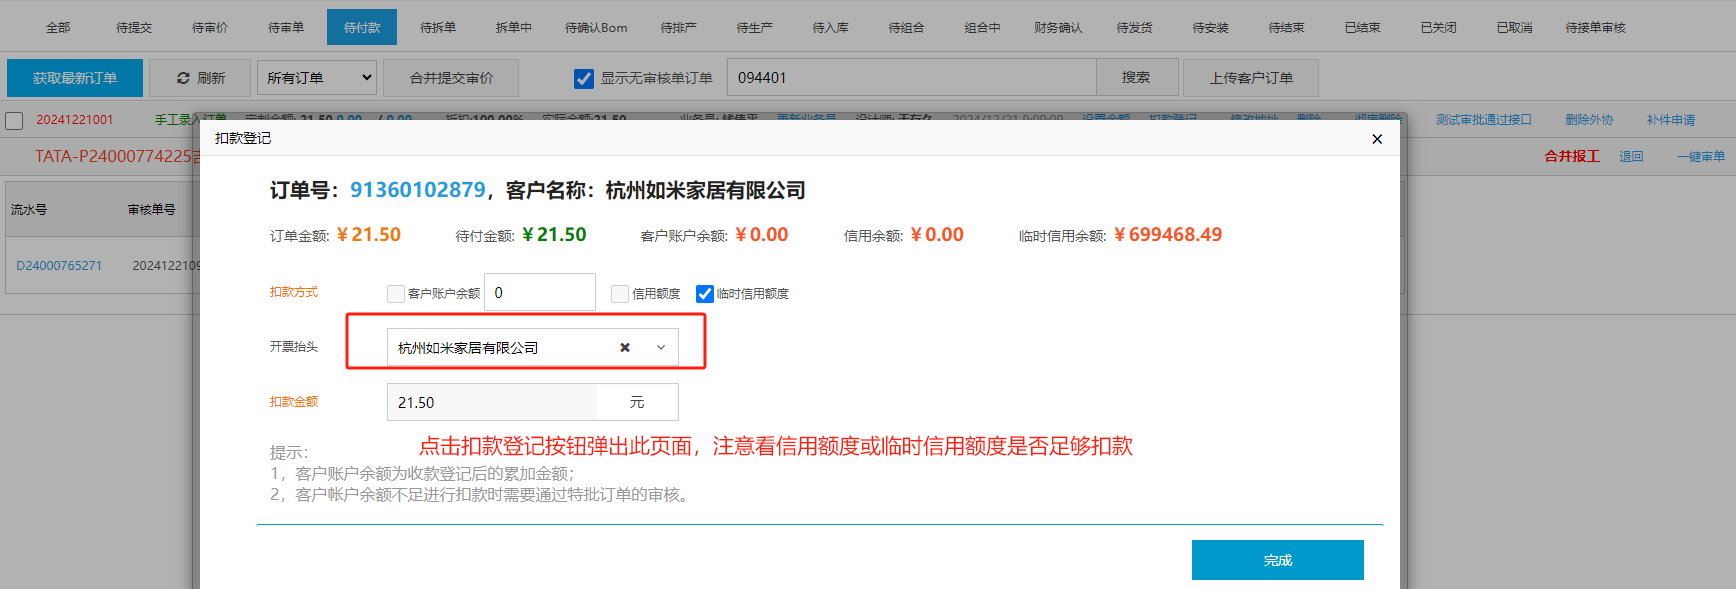Image resolution: width=1736 pixels, height=589 pixels.
Task: Toggle 显示无审核单订单 checkbox
Action: 584,78
